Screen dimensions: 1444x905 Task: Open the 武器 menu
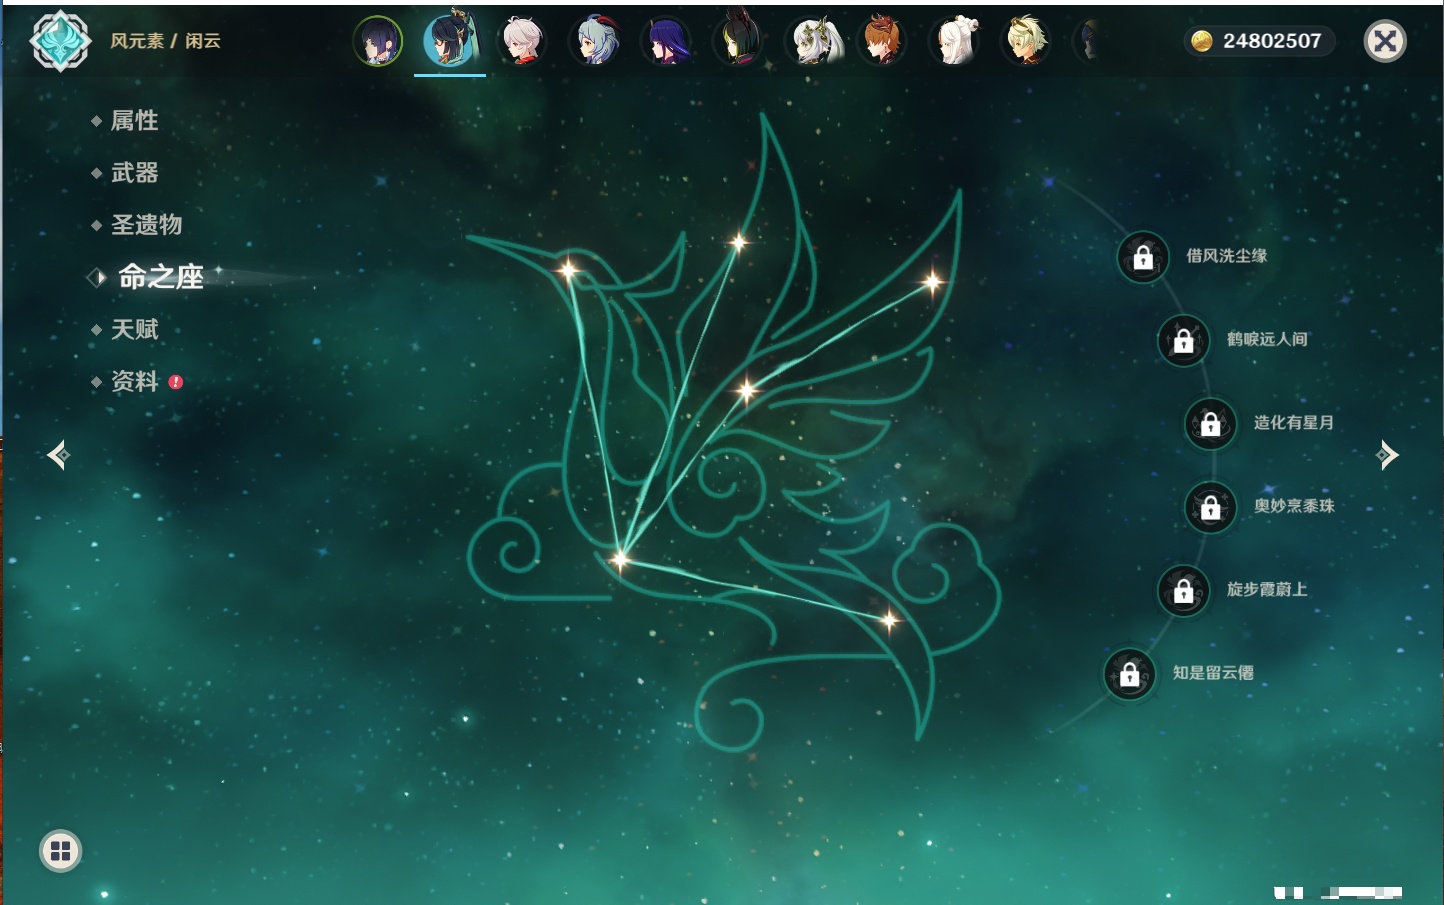(135, 173)
